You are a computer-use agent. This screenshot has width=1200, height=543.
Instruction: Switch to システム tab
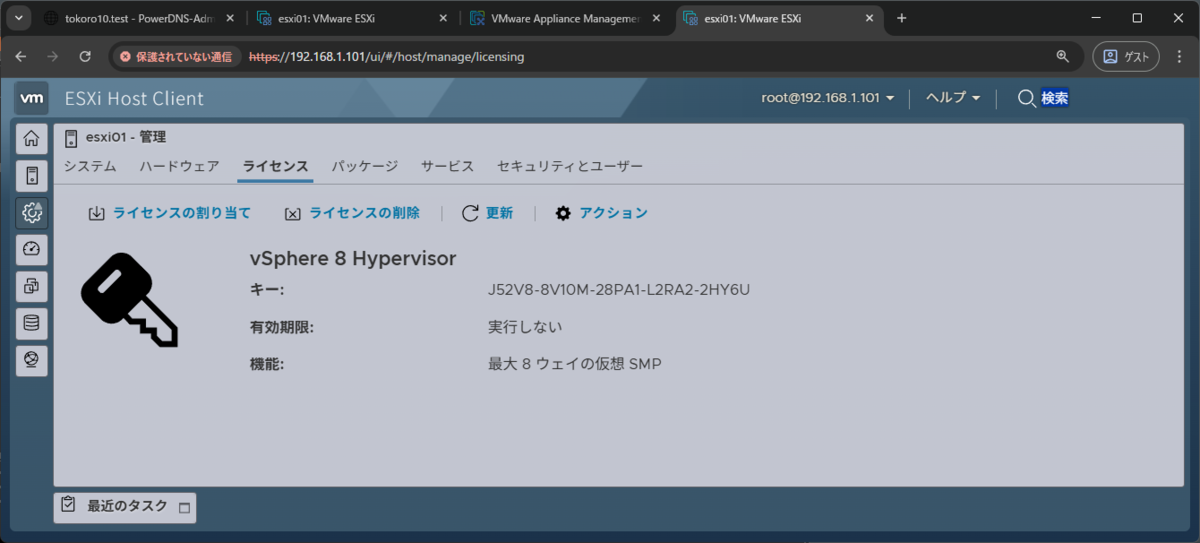[90, 166]
